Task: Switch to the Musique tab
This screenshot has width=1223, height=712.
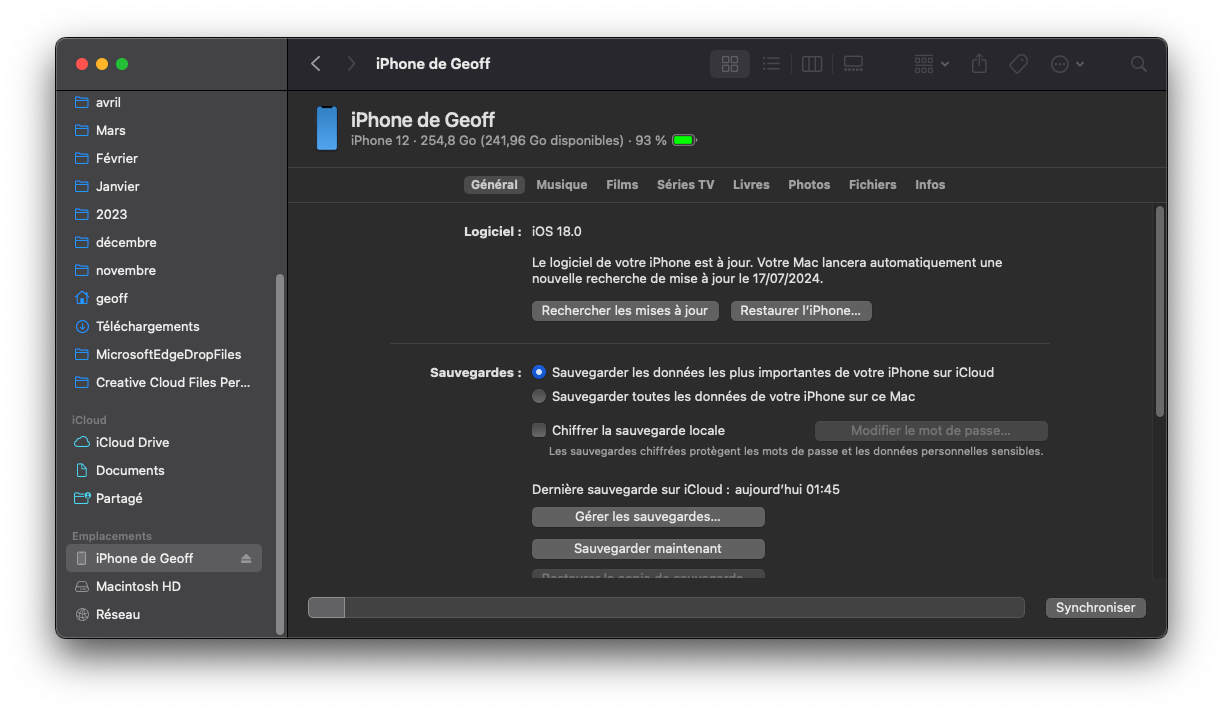Action: (x=562, y=185)
